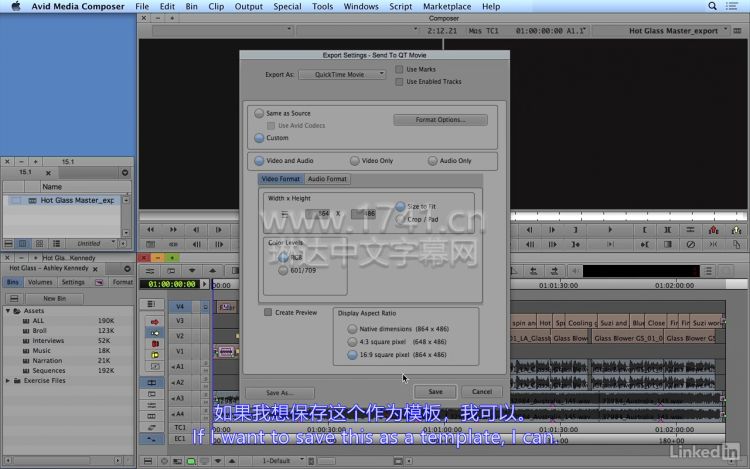
Task: Switch to the Audio Format tab
Action: point(327,179)
